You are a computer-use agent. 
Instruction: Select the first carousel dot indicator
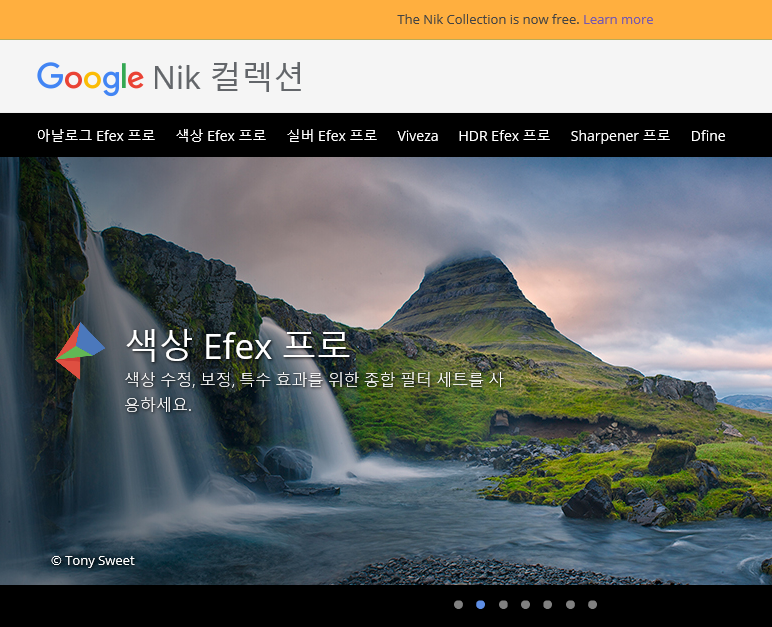[x=458, y=605]
